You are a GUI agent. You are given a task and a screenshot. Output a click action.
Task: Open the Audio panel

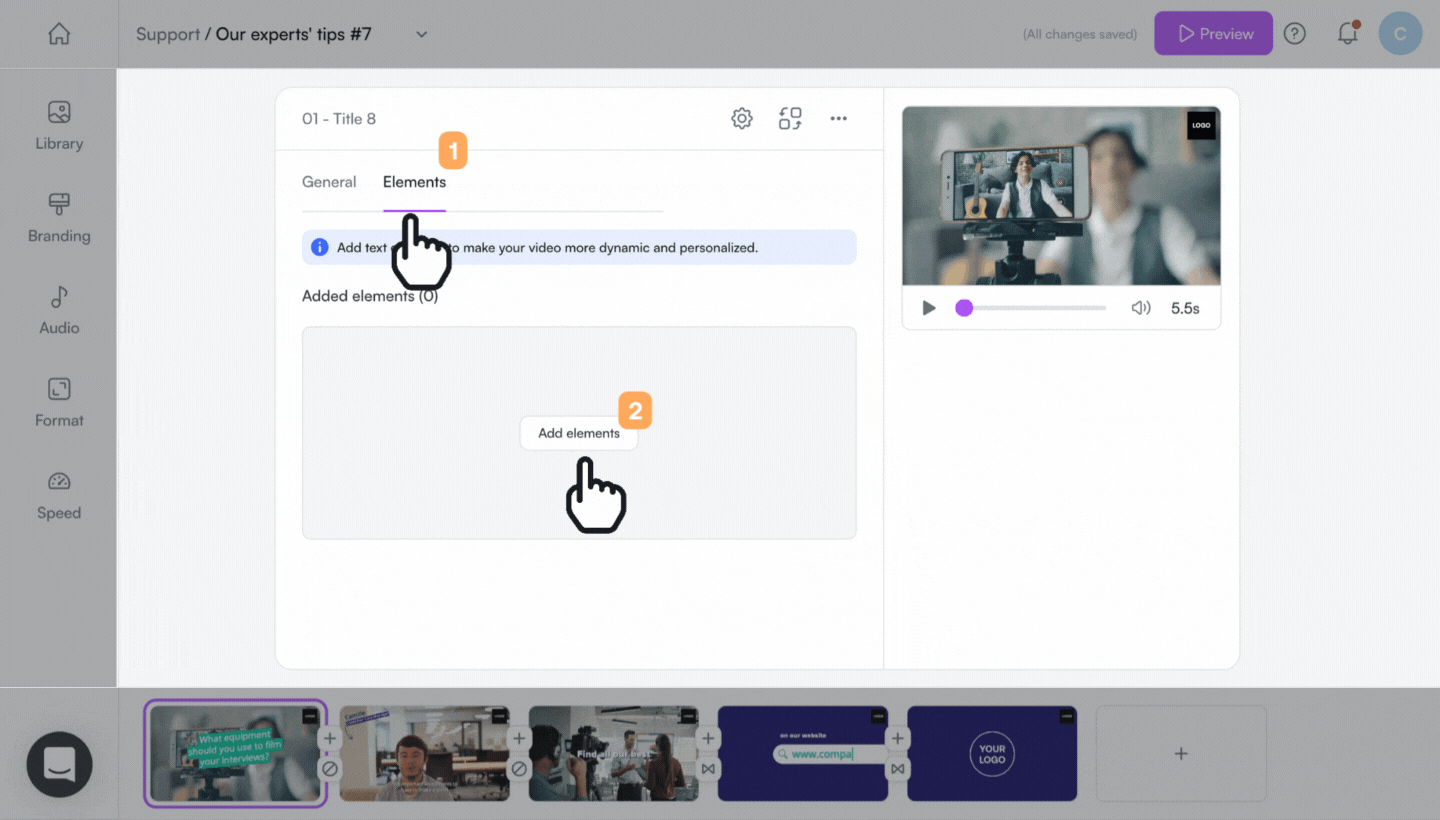coord(59,310)
